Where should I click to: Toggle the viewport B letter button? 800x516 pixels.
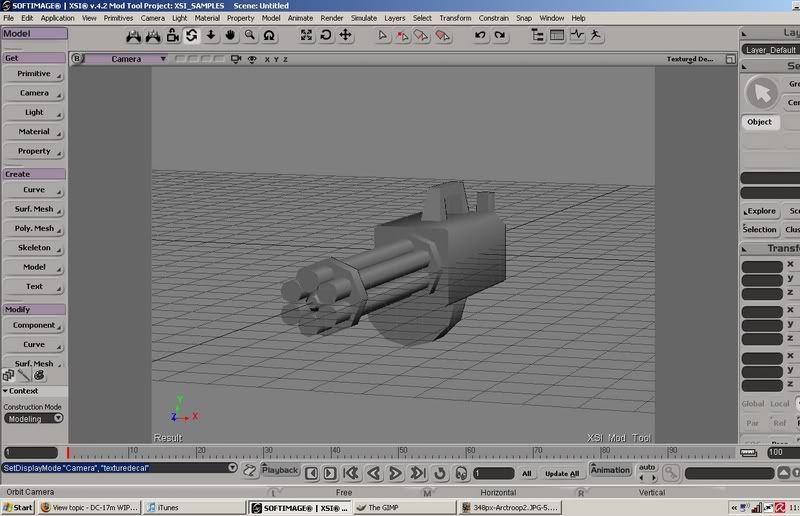click(77, 59)
